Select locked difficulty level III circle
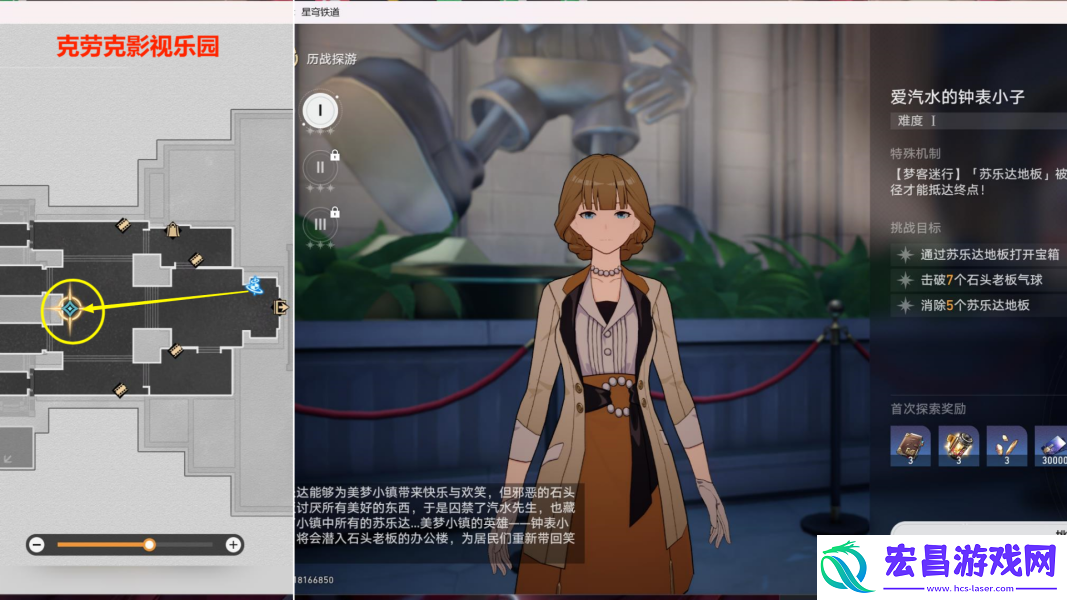1067x600 pixels. pos(320,224)
